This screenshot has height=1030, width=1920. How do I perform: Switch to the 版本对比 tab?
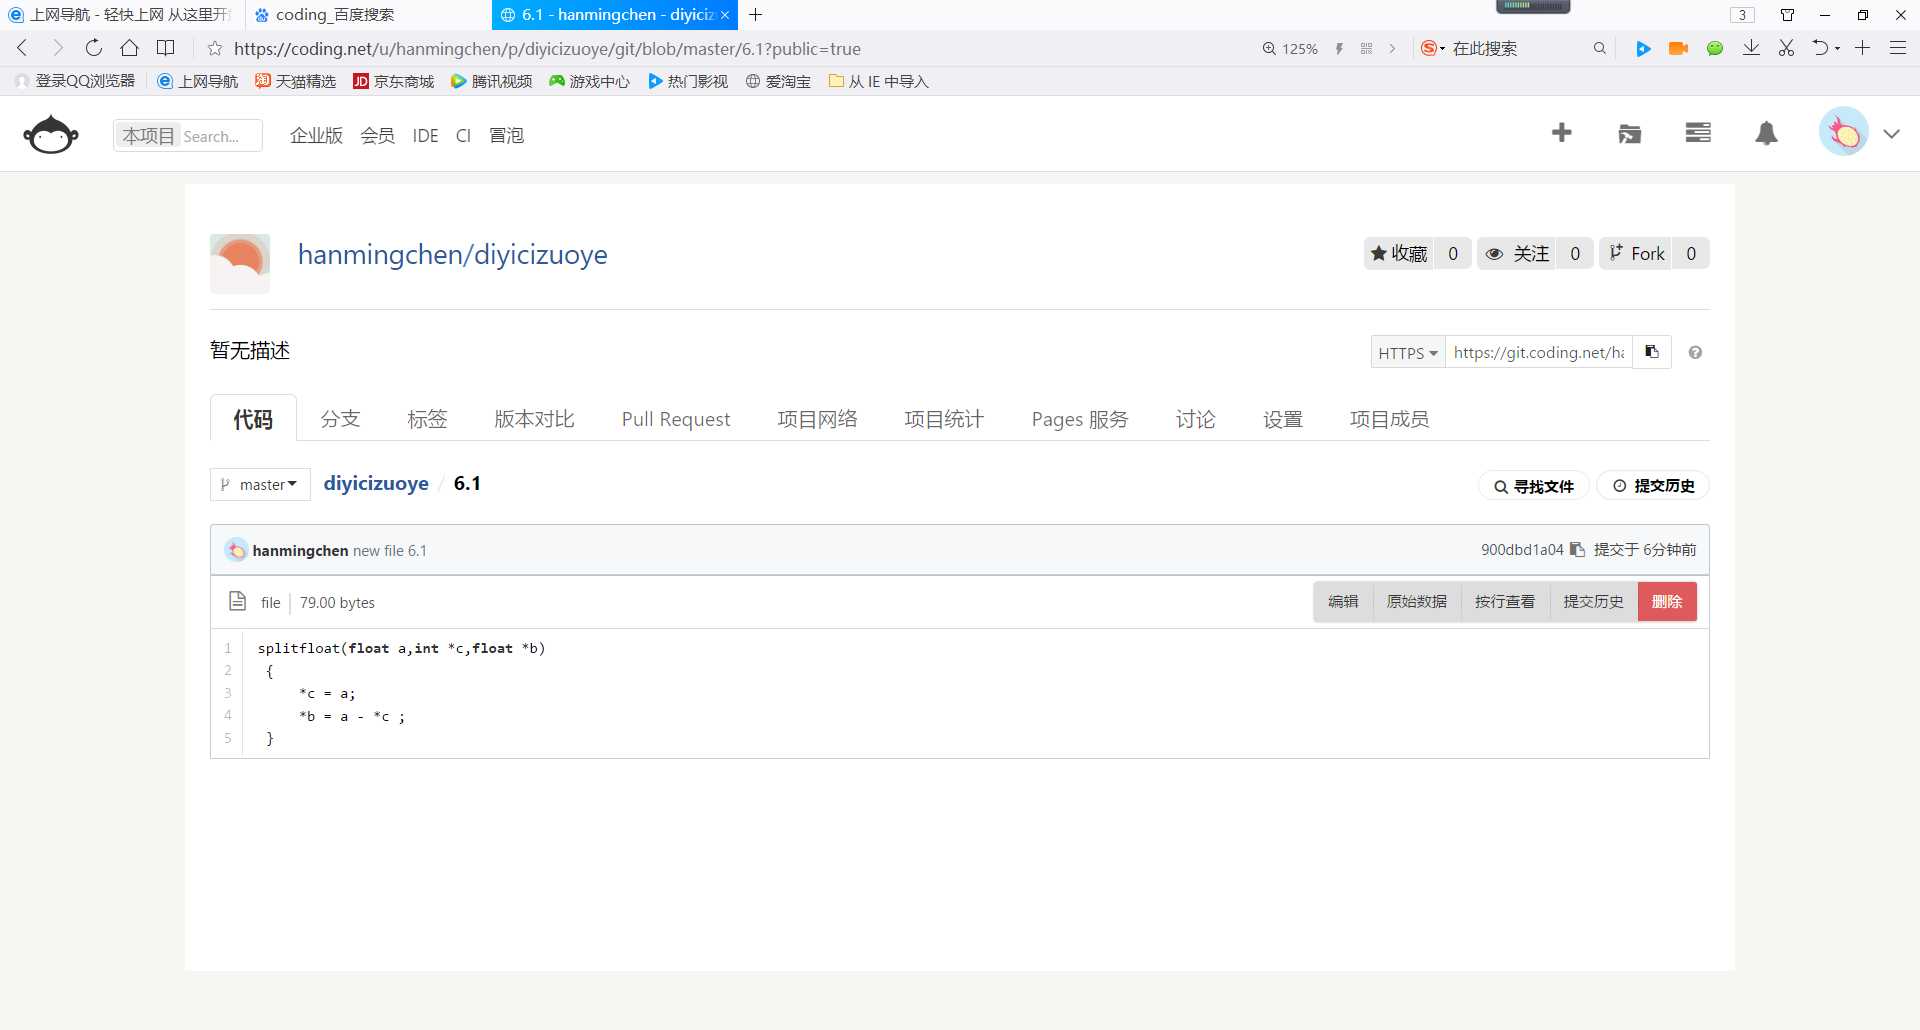[534, 418]
